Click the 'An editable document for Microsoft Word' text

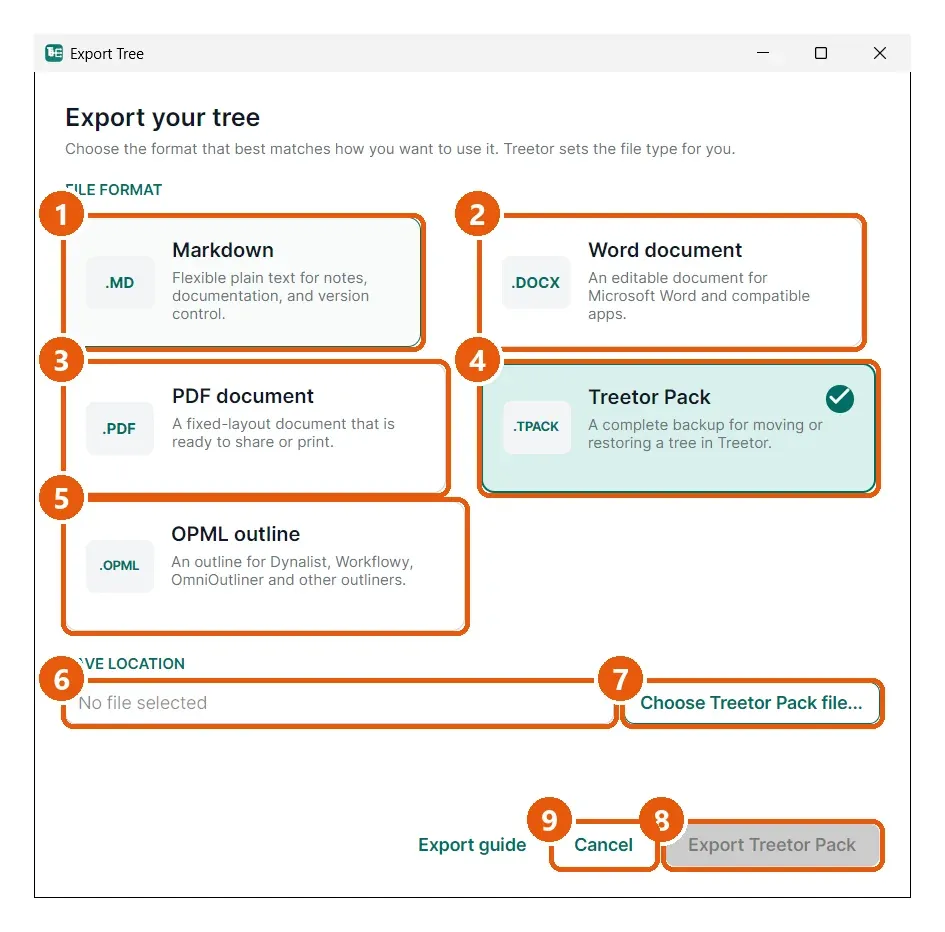699,296
